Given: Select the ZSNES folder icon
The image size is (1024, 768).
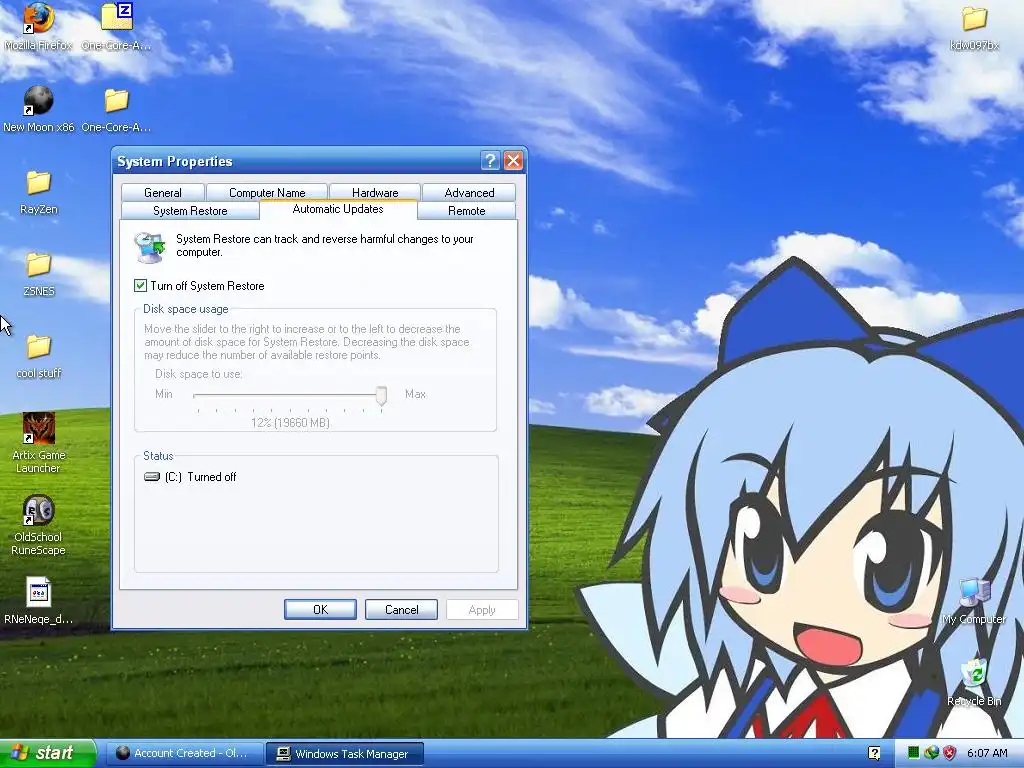Looking at the screenshot, I should click(39, 264).
